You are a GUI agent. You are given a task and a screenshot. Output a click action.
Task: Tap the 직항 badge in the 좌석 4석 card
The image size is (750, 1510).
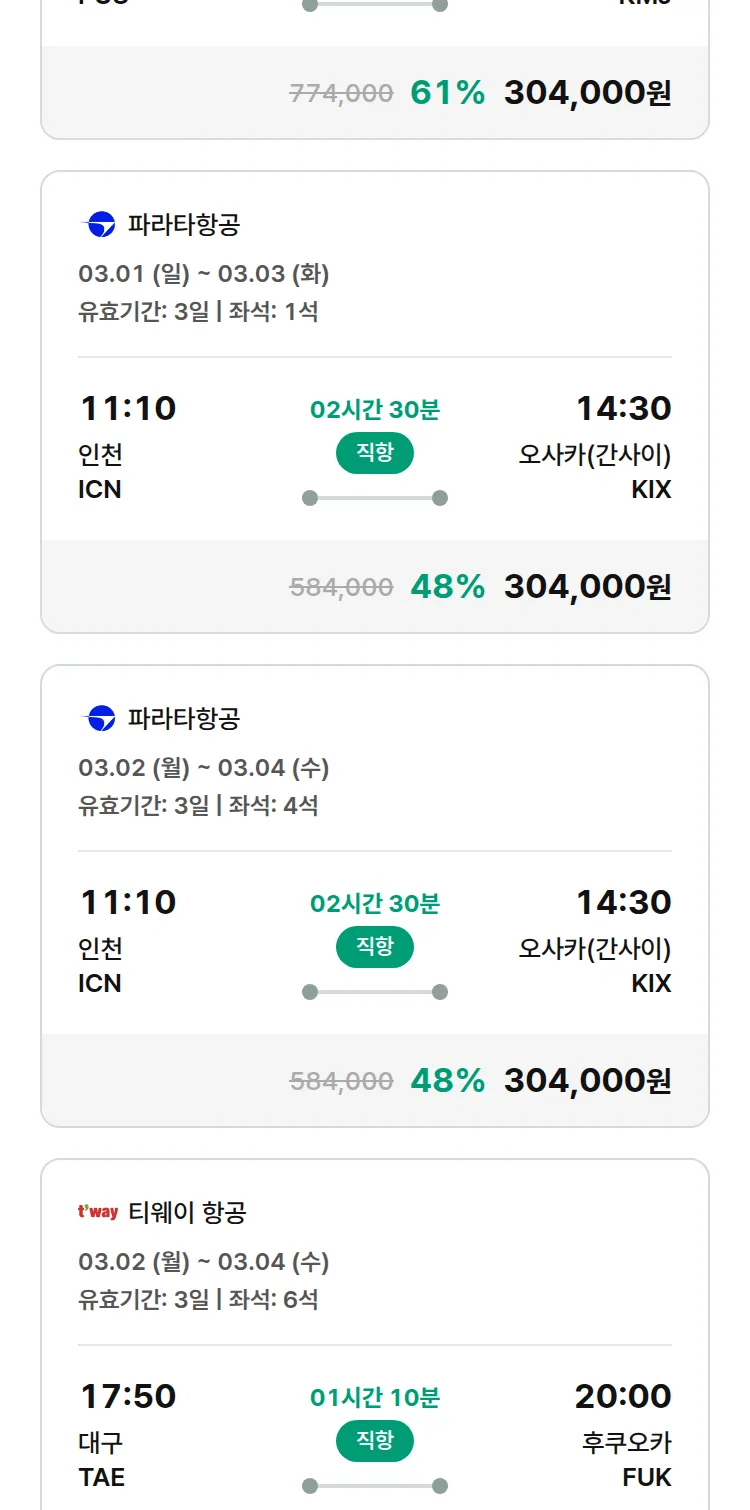point(374,947)
